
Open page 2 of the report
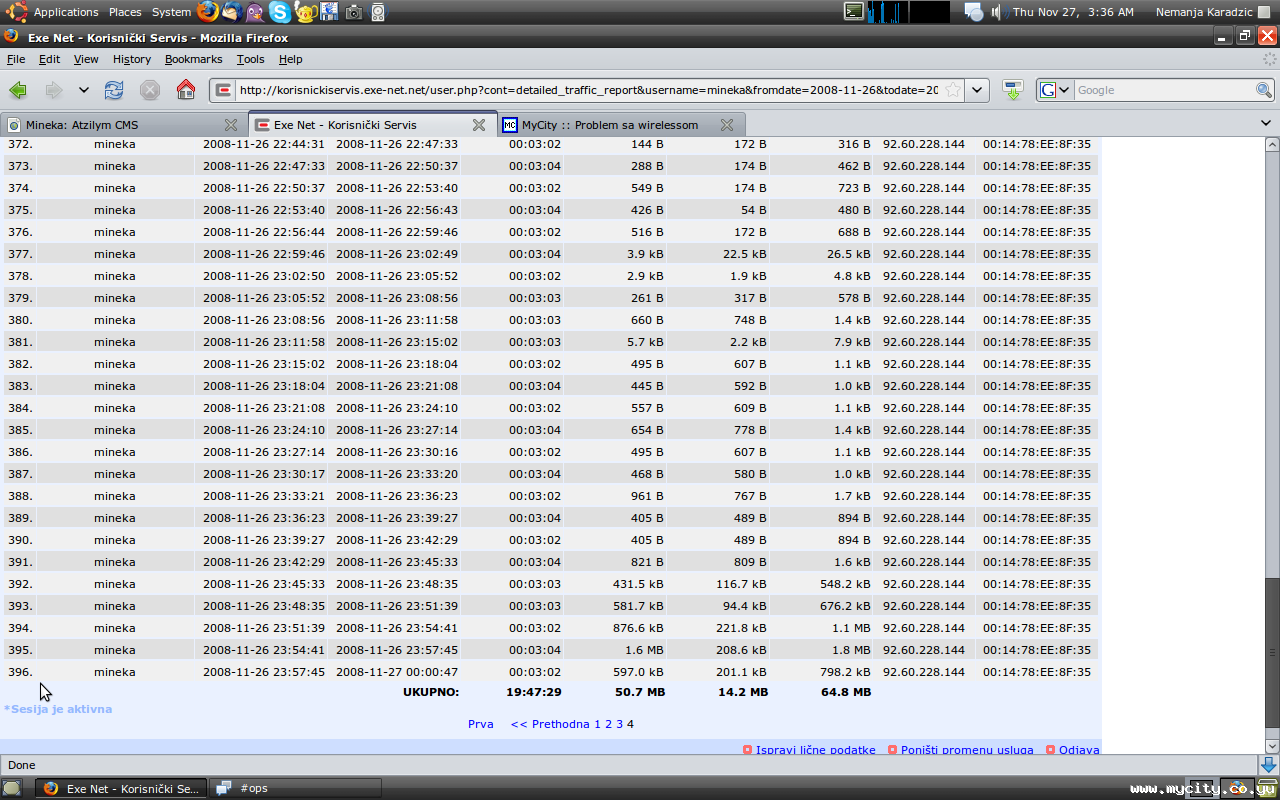[608, 724]
